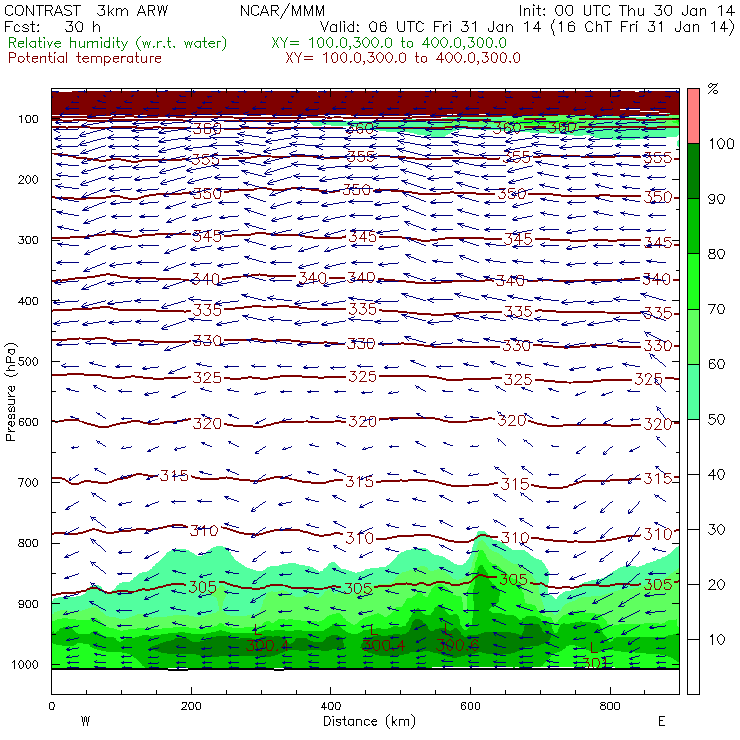The image size is (740, 740).
Task: Click the red 'XY= 100.0,300.0 to 400.0,300.0' text
Action: [x=403, y=58]
